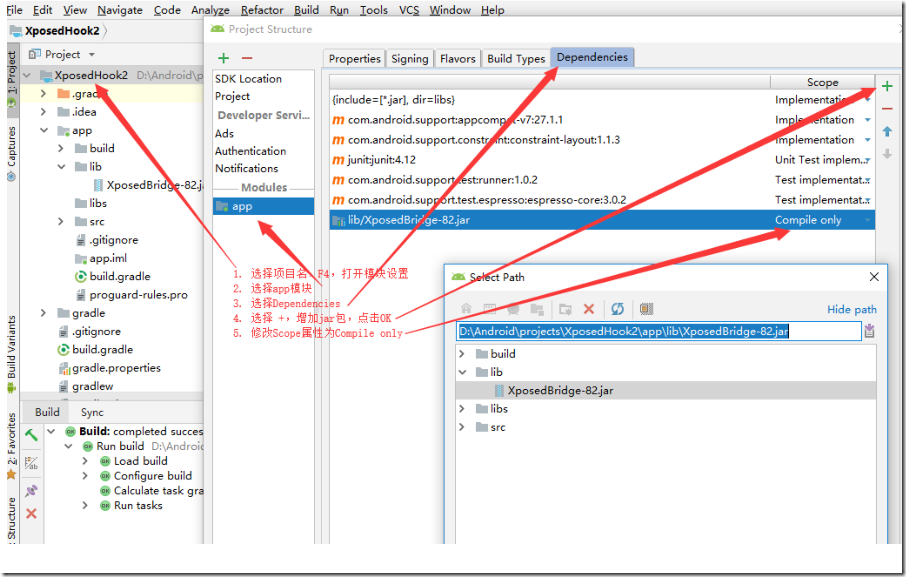Screen dimensions: 906x577
Task: Close the Select Path dialog
Action: [874, 277]
